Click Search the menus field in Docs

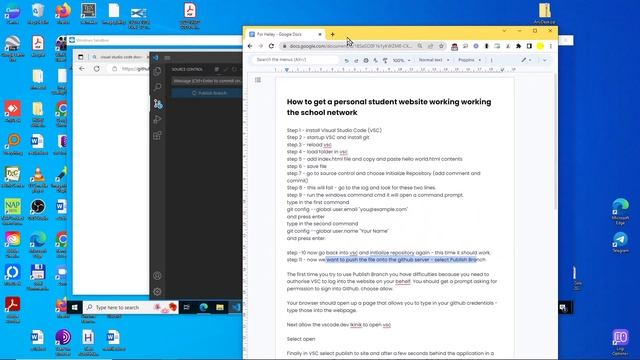click(296, 60)
